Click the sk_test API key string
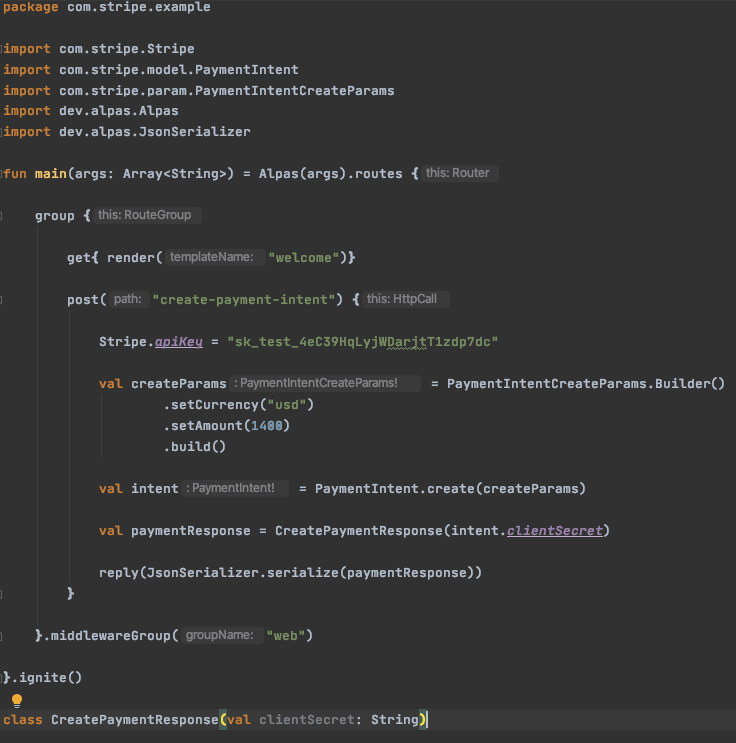This screenshot has height=743, width=736. [x=363, y=342]
